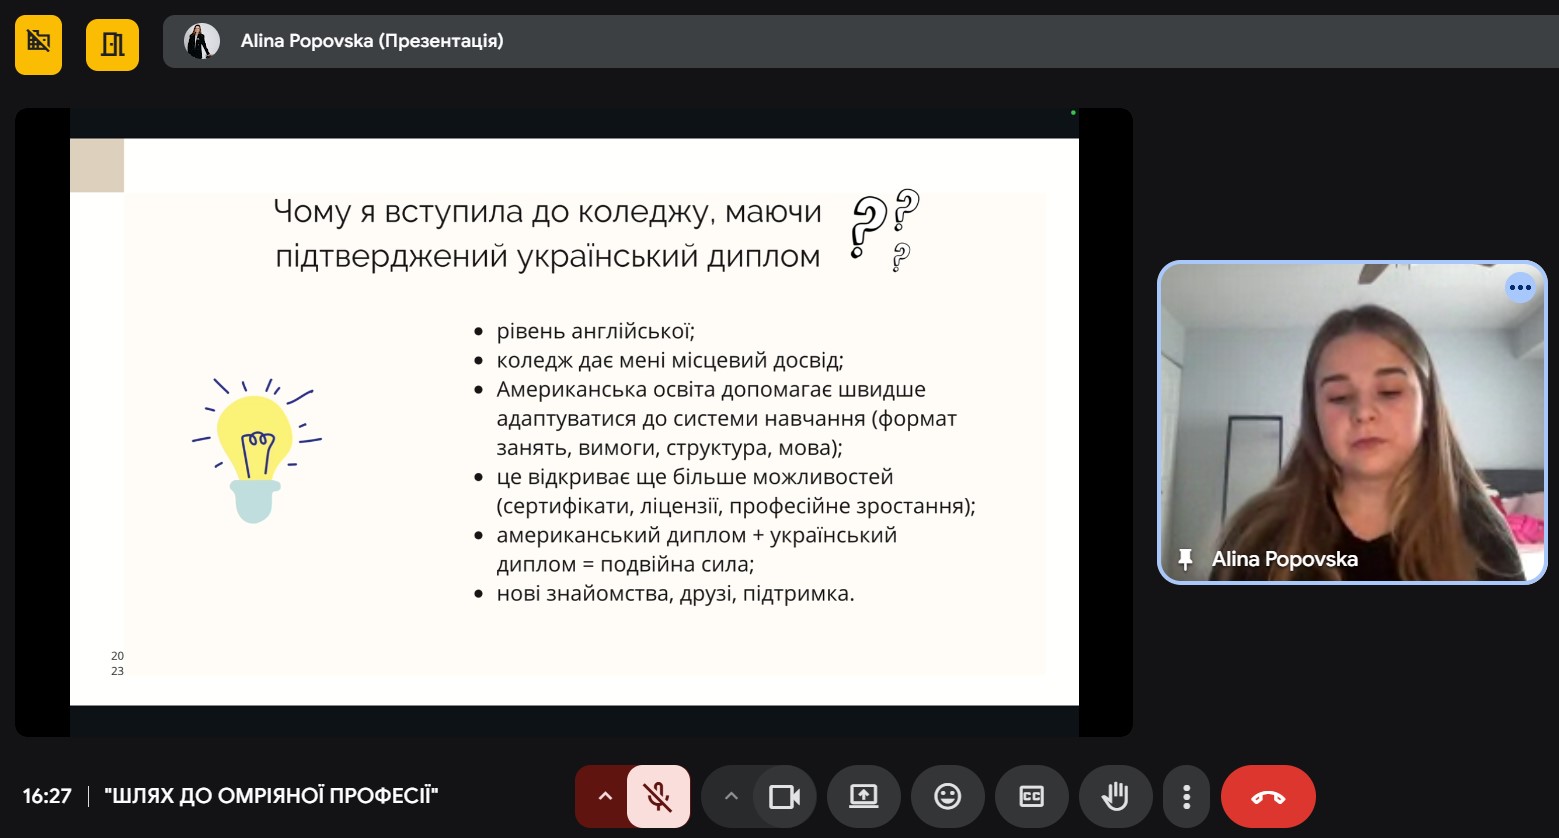The height and width of the screenshot is (838, 1559).
Task: Click the meeting title "ШЛЯХ ДО ОМРІЯНОЇ ПРОФЕСІЇ"
Action: pyautogui.click(x=271, y=796)
